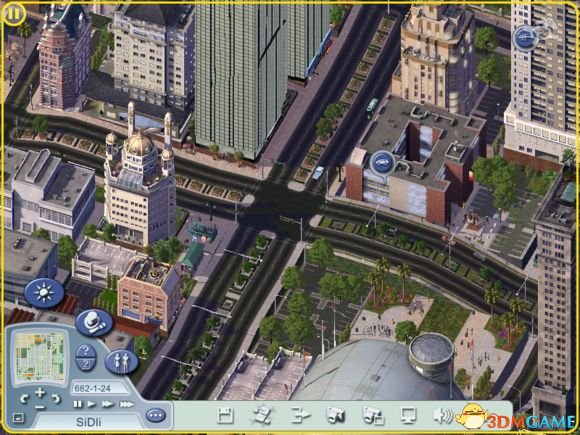Viewport: 580px width, 435px height.
Task: Open the My Sim mode people icon
Action: point(122,362)
